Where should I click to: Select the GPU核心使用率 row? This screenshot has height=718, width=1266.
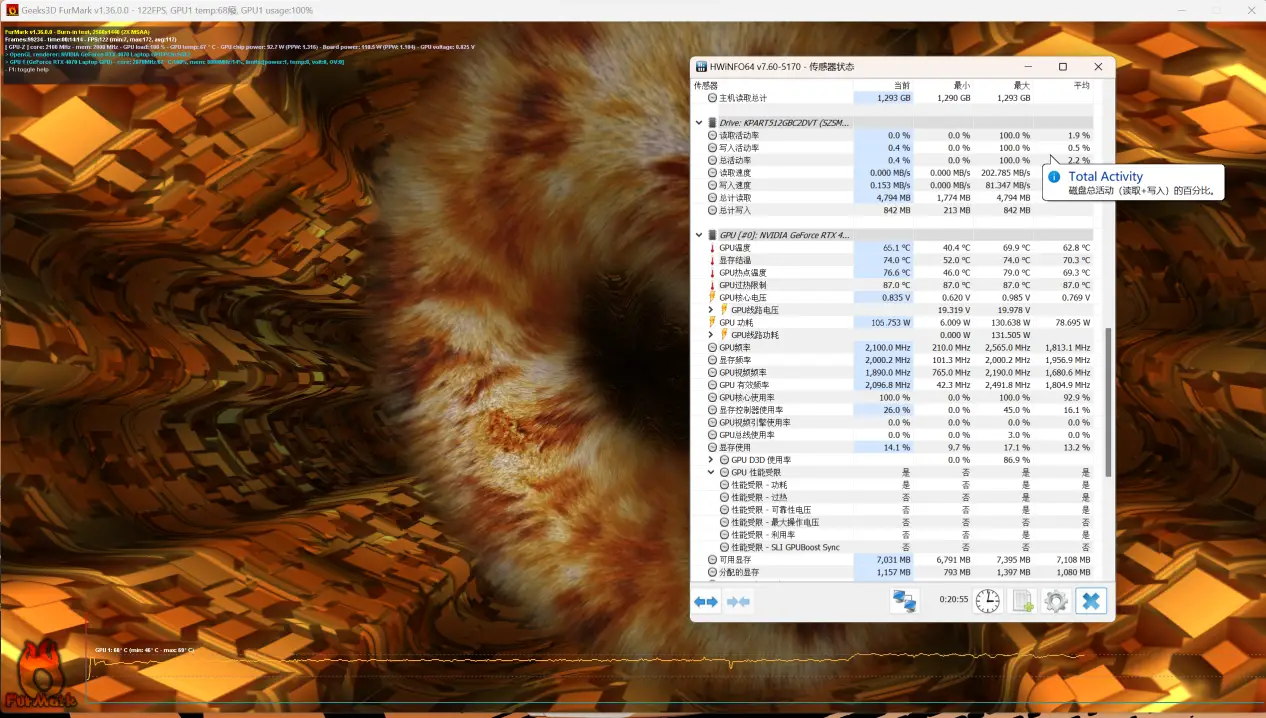coord(893,397)
